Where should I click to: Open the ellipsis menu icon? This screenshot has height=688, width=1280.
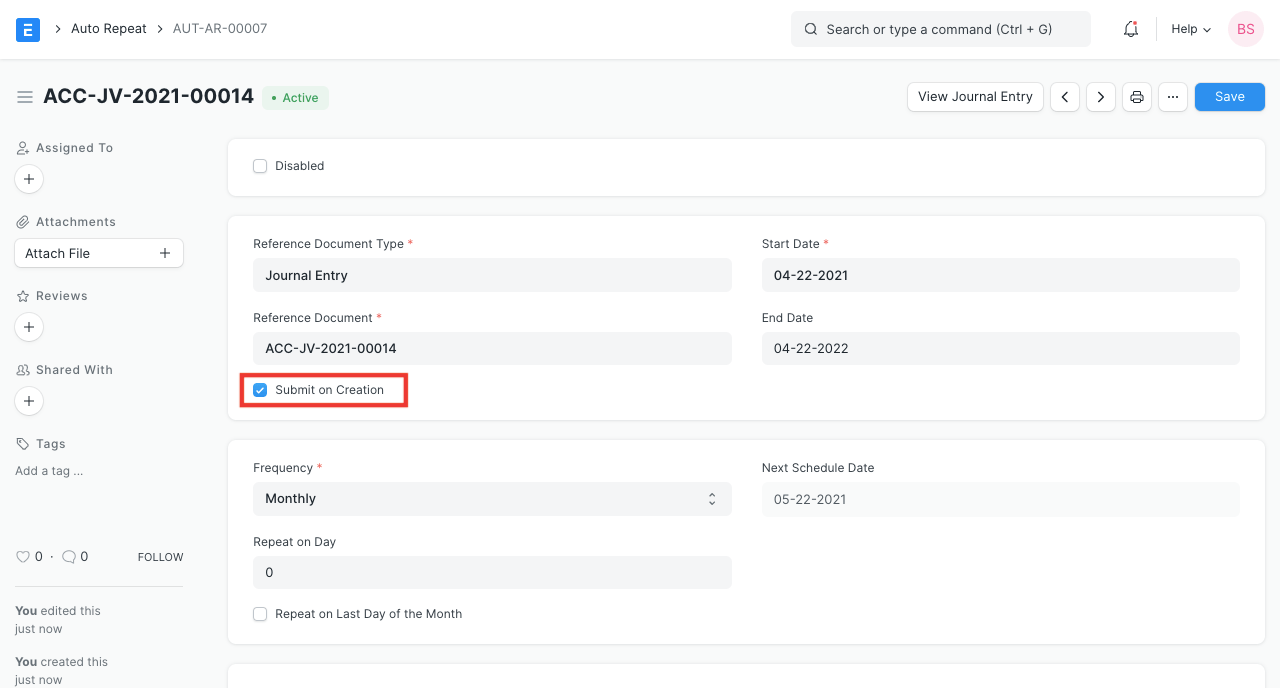pyautogui.click(x=1172, y=96)
